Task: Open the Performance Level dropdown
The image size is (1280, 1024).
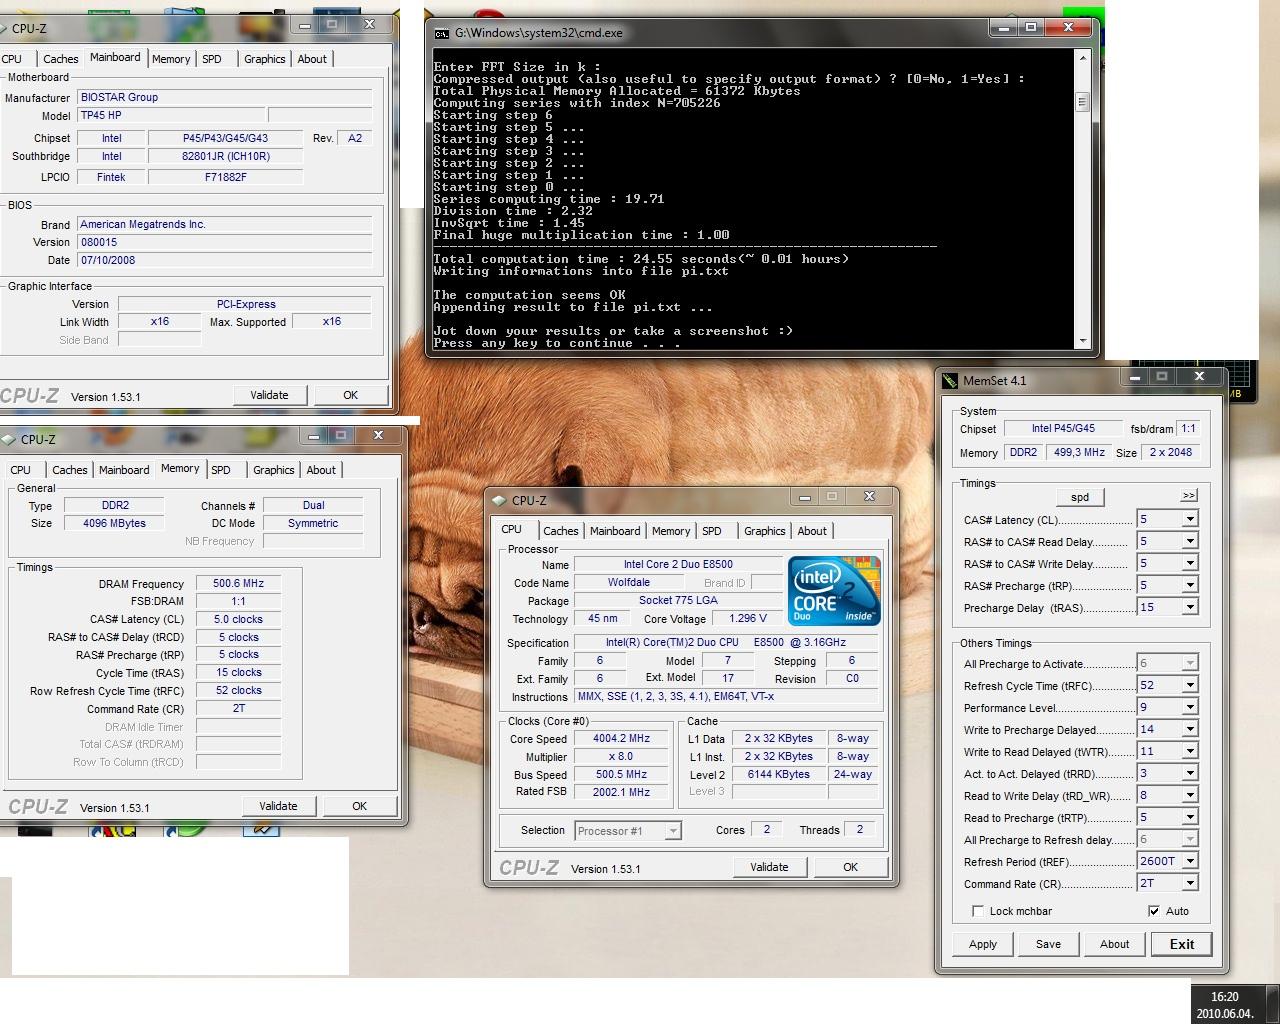Action: tap(1190, 708)
